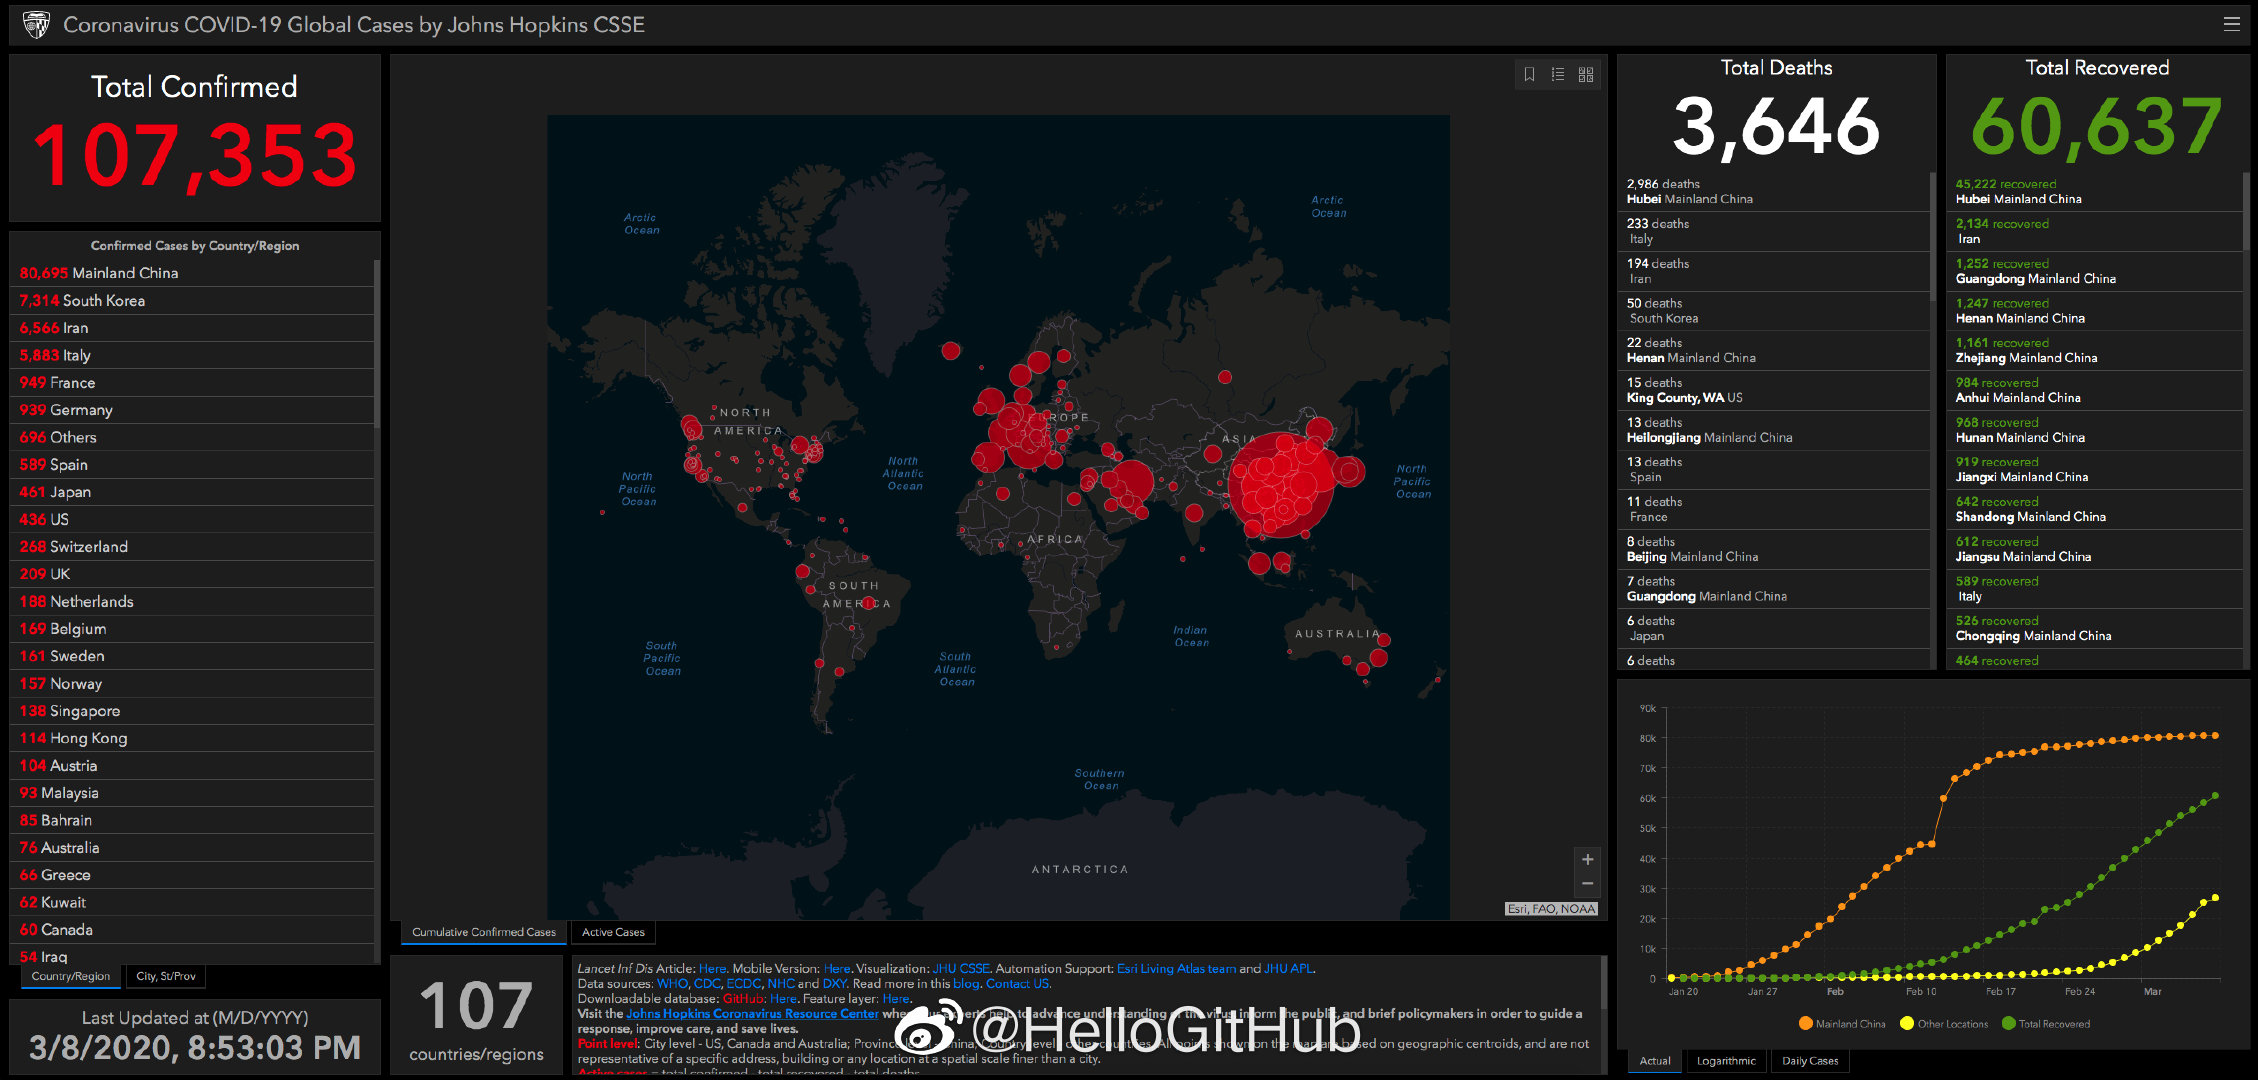This screenshot has height=1080, width=2258.
Task: Switch to Active Cases map tab
Action: click(613, 932)
